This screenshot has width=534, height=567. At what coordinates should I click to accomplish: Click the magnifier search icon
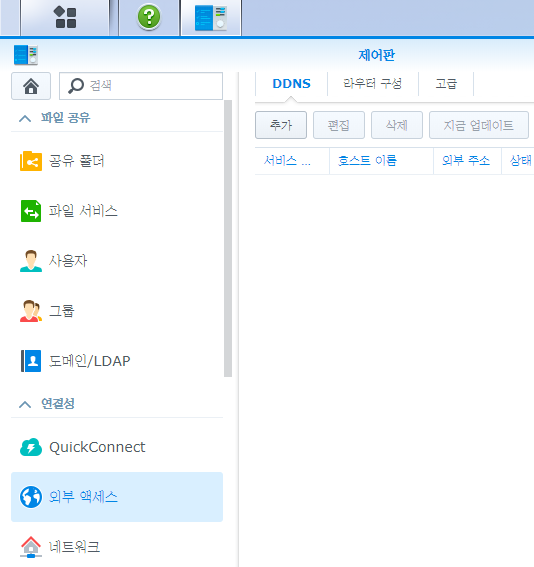[76, 86]
